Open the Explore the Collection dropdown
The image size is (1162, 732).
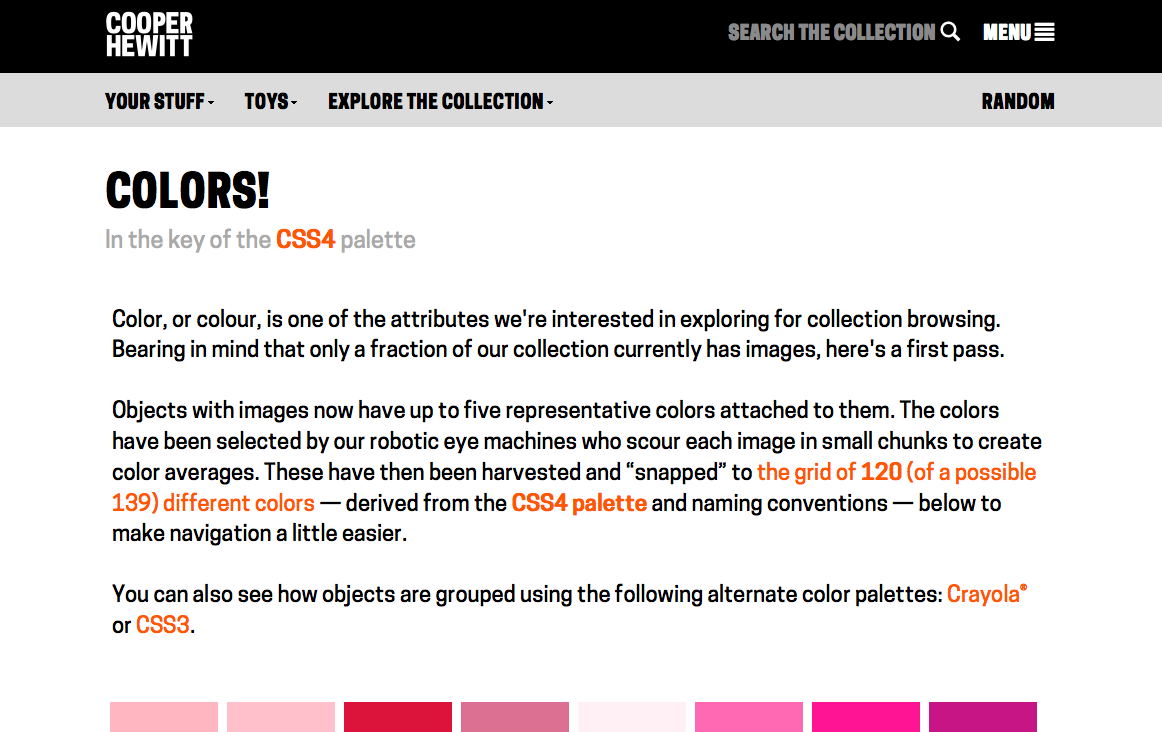pos(440,101)
